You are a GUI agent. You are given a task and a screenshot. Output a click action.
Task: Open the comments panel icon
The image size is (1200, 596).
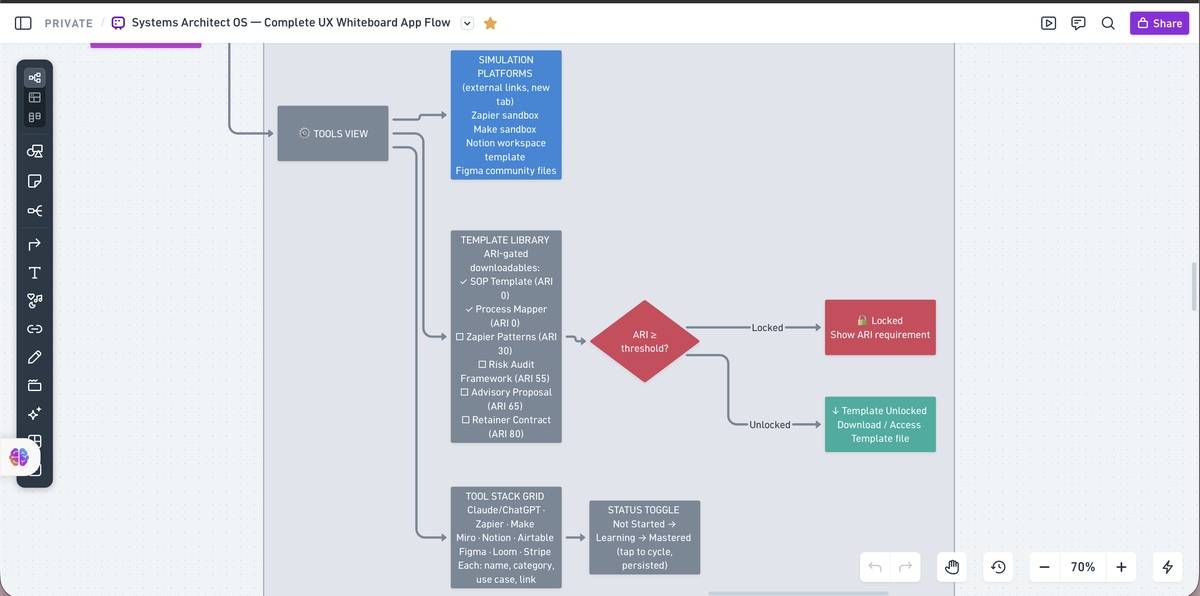(1078, 23)
